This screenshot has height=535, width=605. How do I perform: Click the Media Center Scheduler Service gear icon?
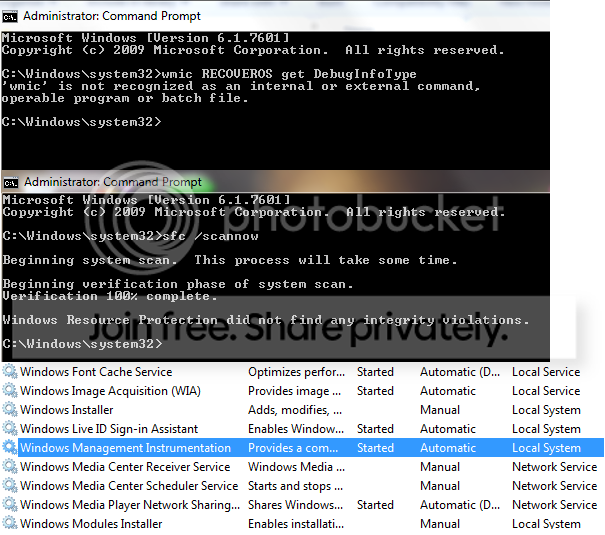[x=10, y=486]
